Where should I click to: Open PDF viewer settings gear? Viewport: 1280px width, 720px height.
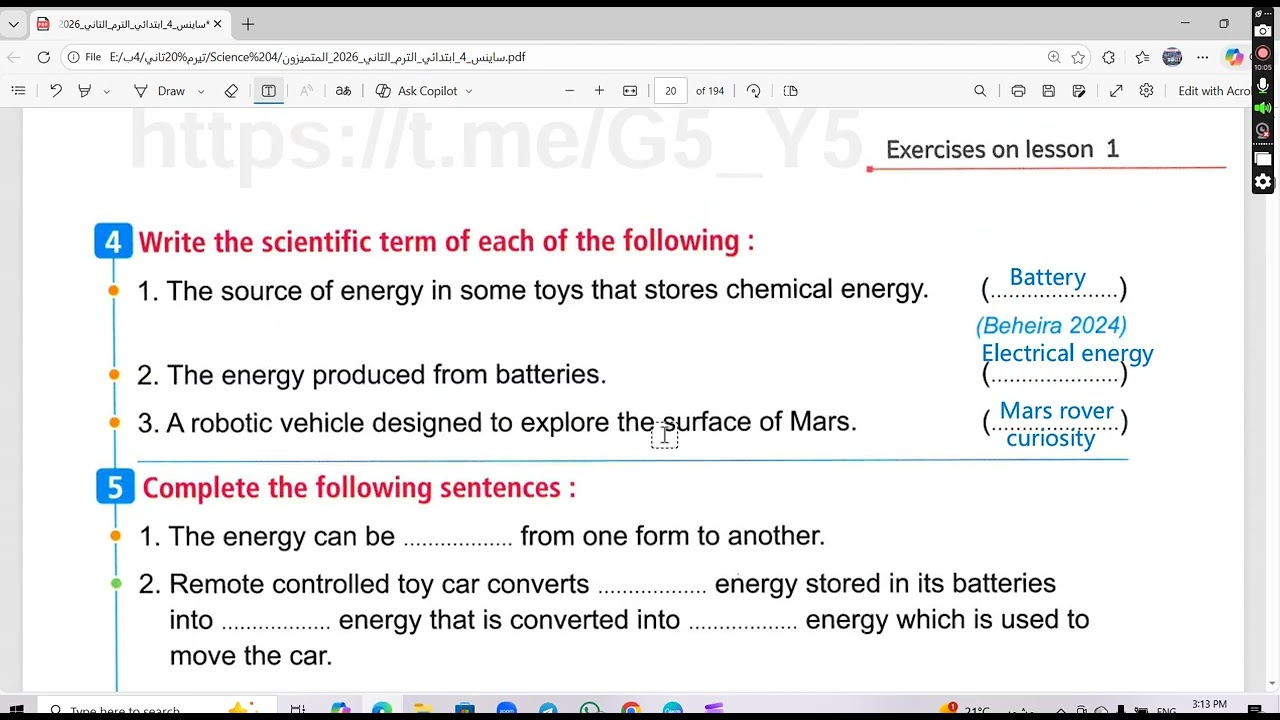pos(1146,91)
